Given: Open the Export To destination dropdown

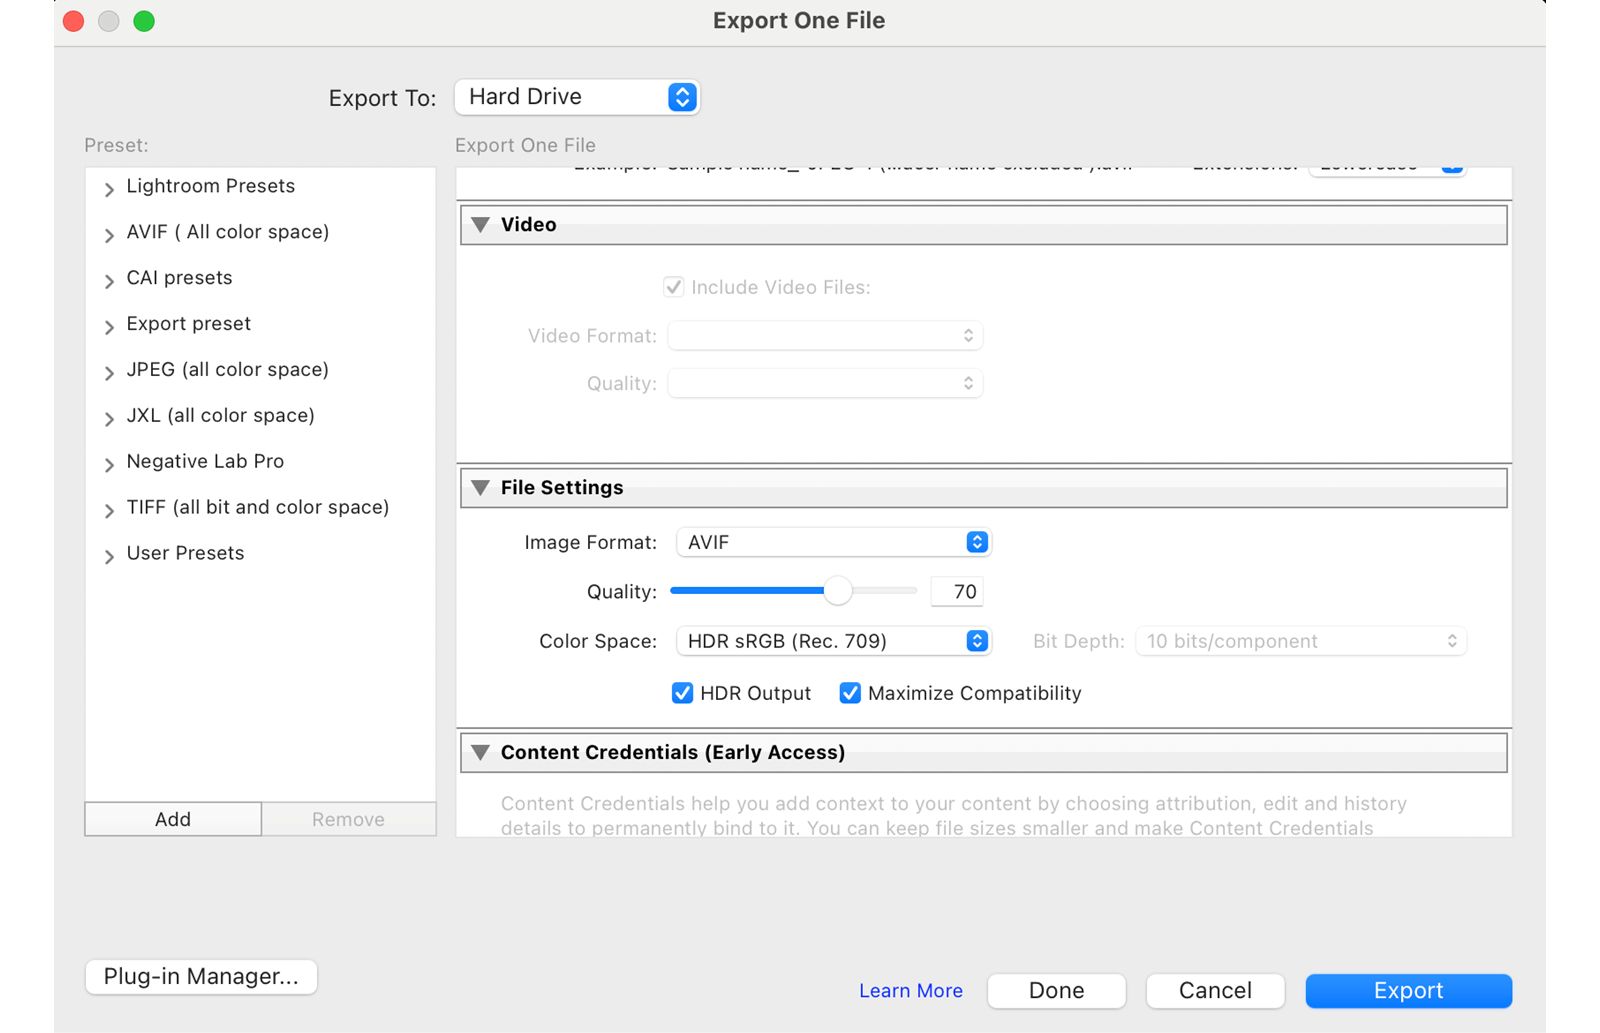Looking at the screenshot, I should [x=578, y=96].
